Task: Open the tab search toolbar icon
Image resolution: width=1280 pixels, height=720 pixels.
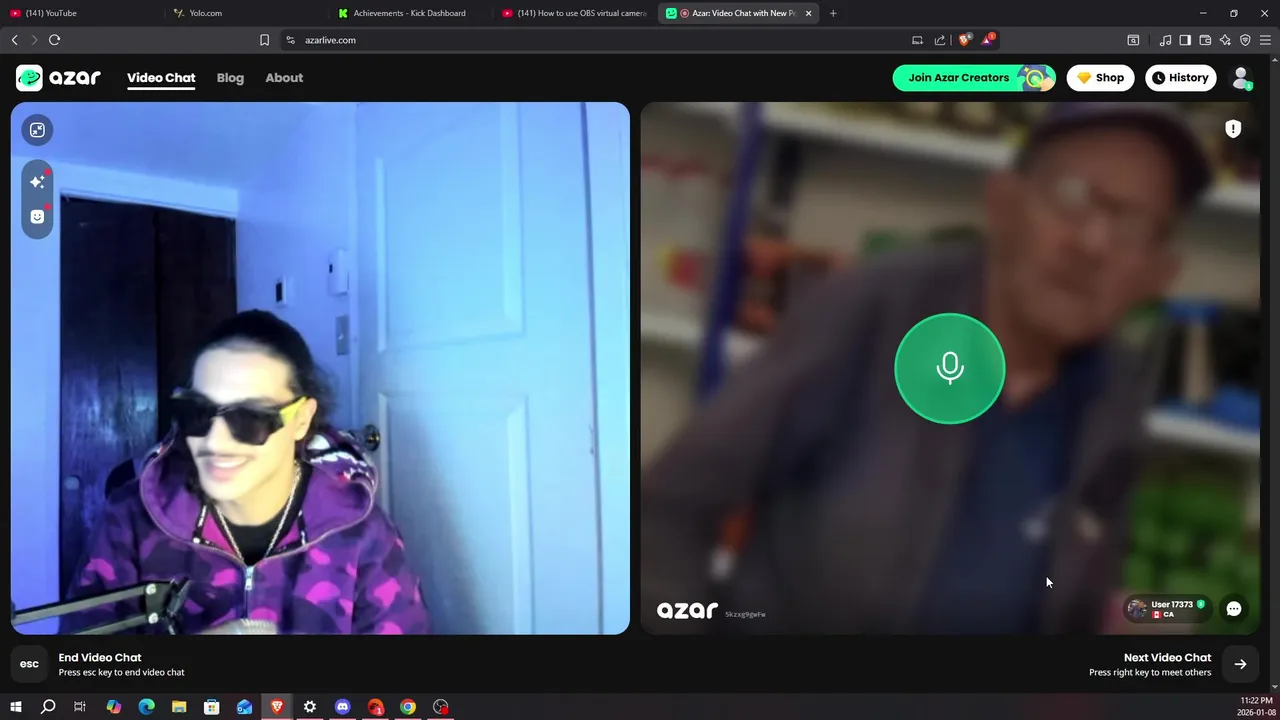Action: click(x=1133, y=40)
